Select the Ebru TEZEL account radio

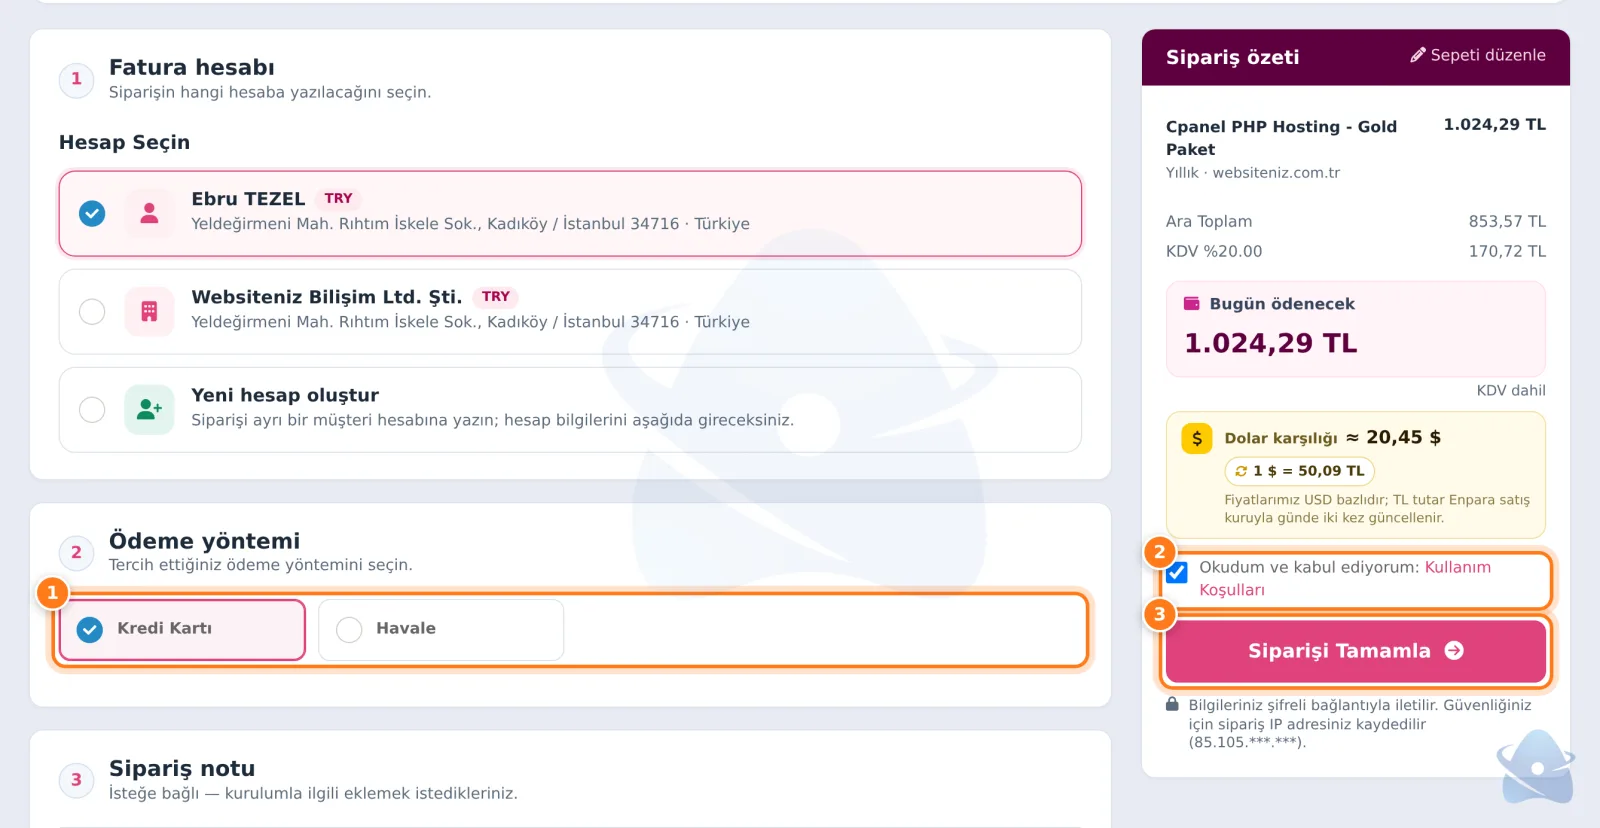pos(92,213)
